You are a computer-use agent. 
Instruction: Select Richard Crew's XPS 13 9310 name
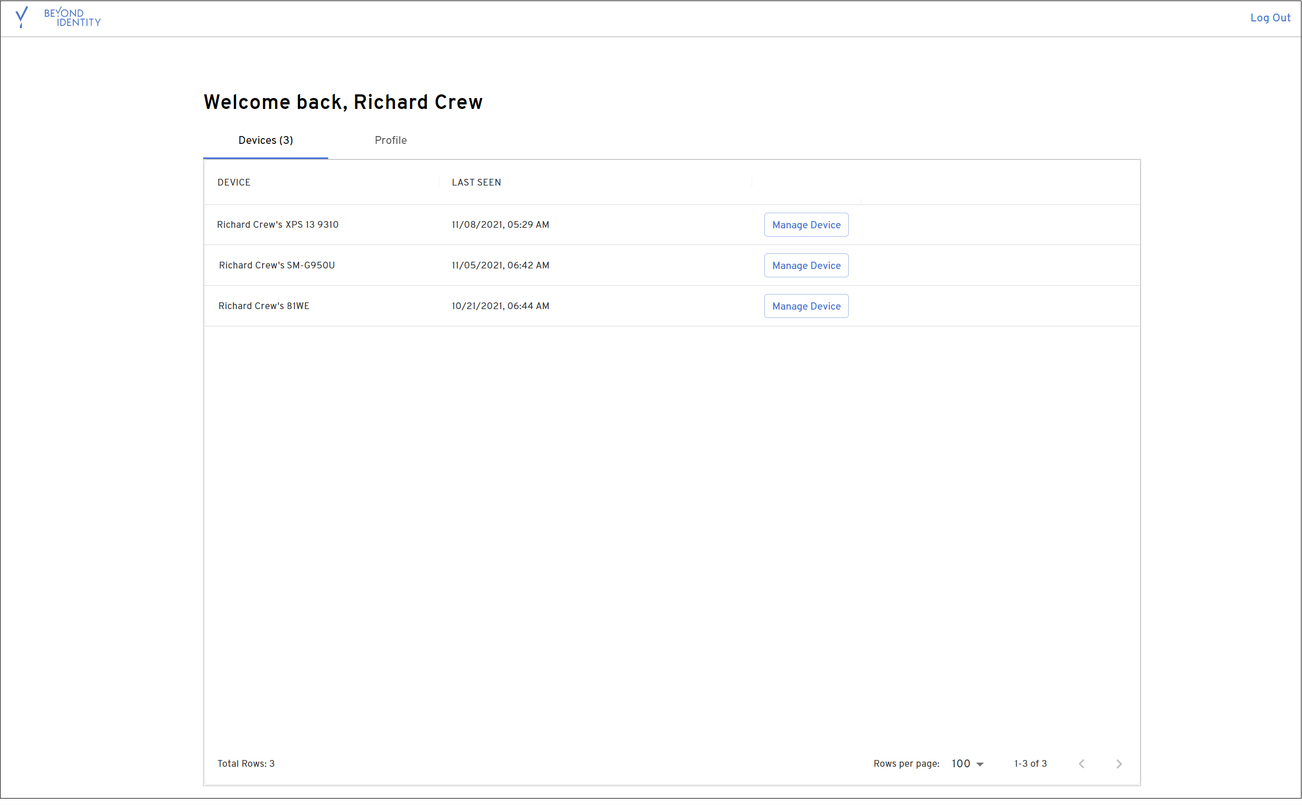coord(277,225)
